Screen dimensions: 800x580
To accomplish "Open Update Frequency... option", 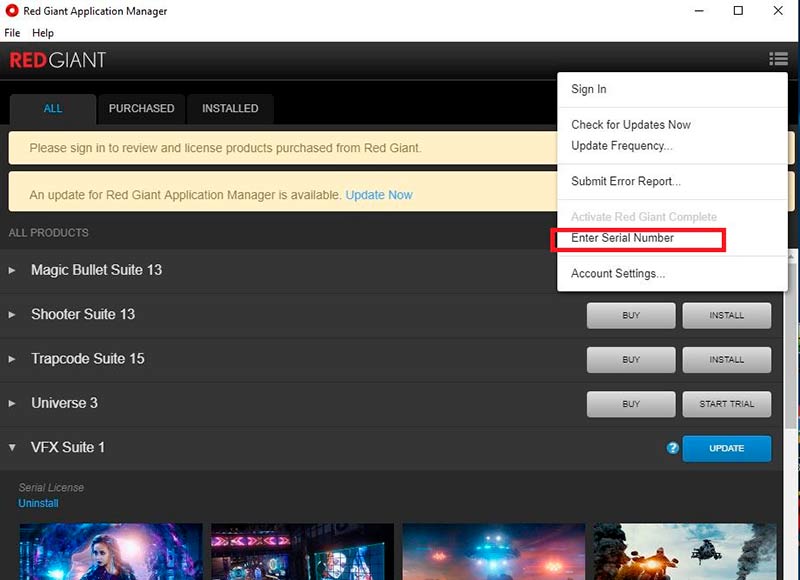I will pos(622,146).
